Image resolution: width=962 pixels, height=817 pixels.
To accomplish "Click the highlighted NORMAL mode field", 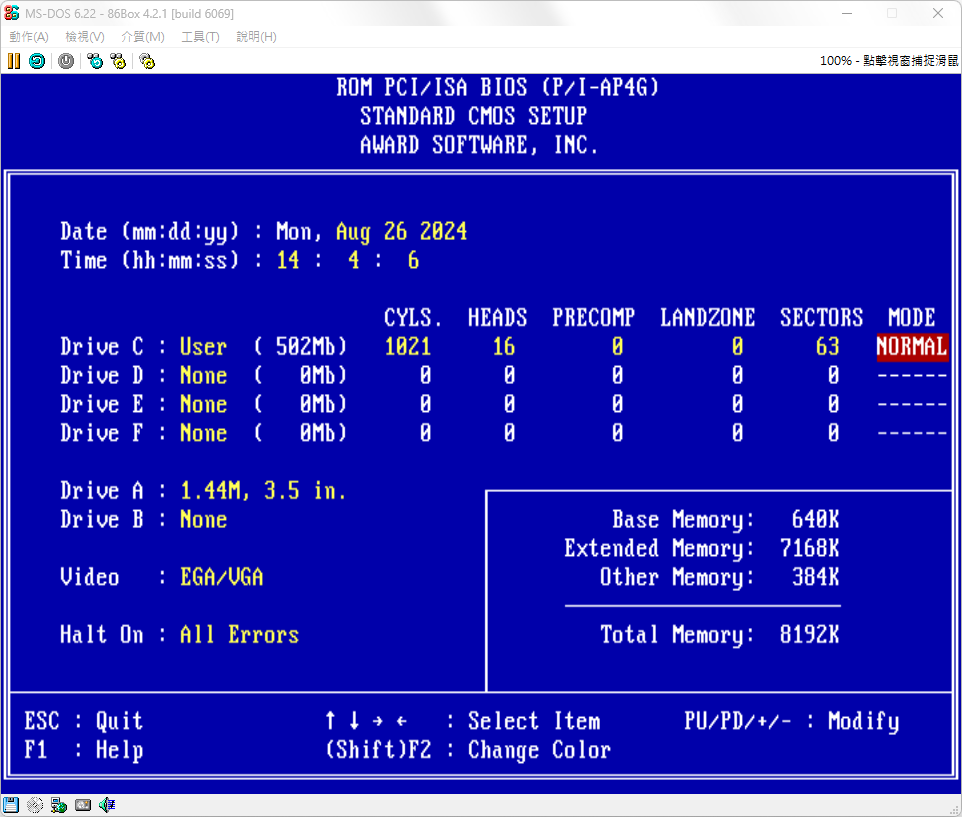I will tap(911, 347).
